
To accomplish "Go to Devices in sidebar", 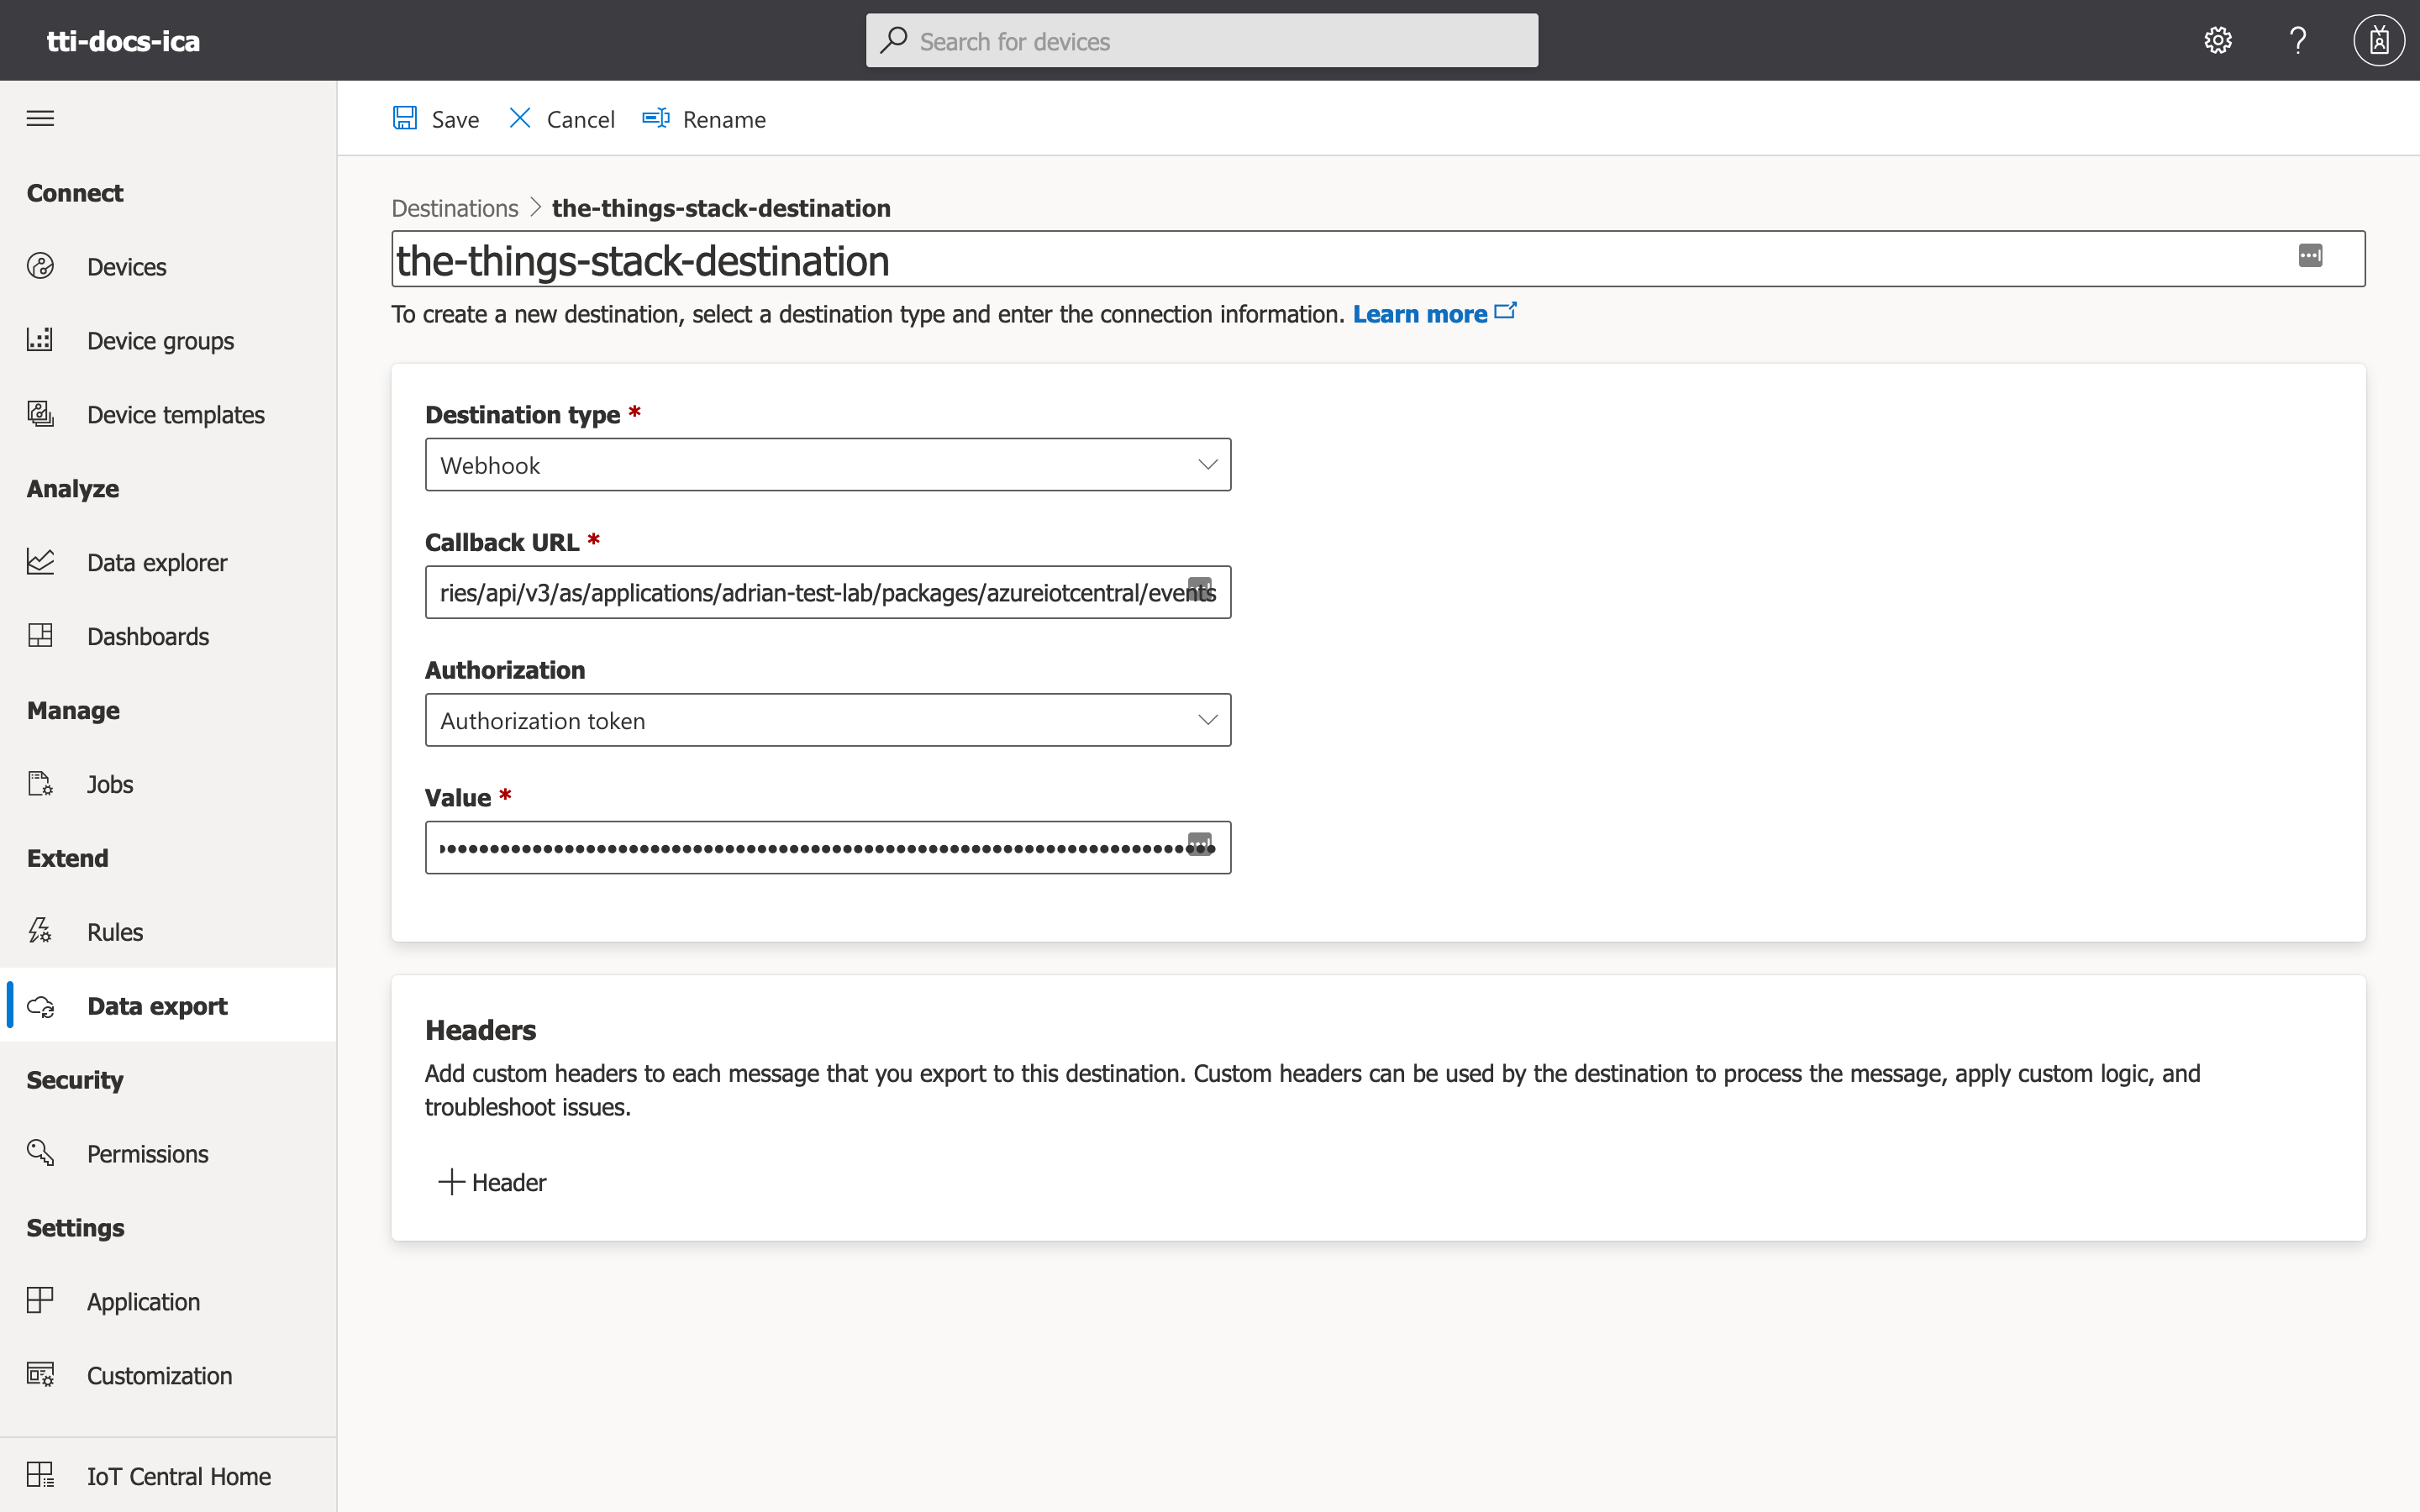I will pyautogui.click(x=126, y=267).
